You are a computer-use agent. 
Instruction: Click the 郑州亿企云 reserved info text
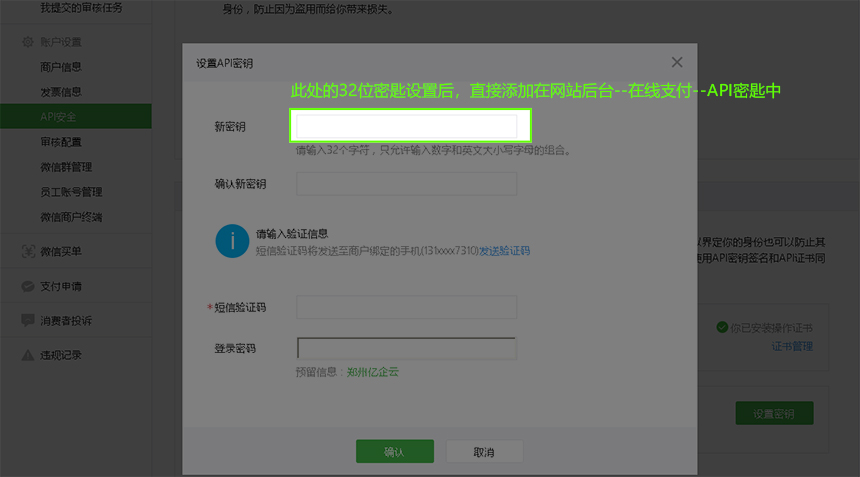pyautogui.click(x=373, y=372)
